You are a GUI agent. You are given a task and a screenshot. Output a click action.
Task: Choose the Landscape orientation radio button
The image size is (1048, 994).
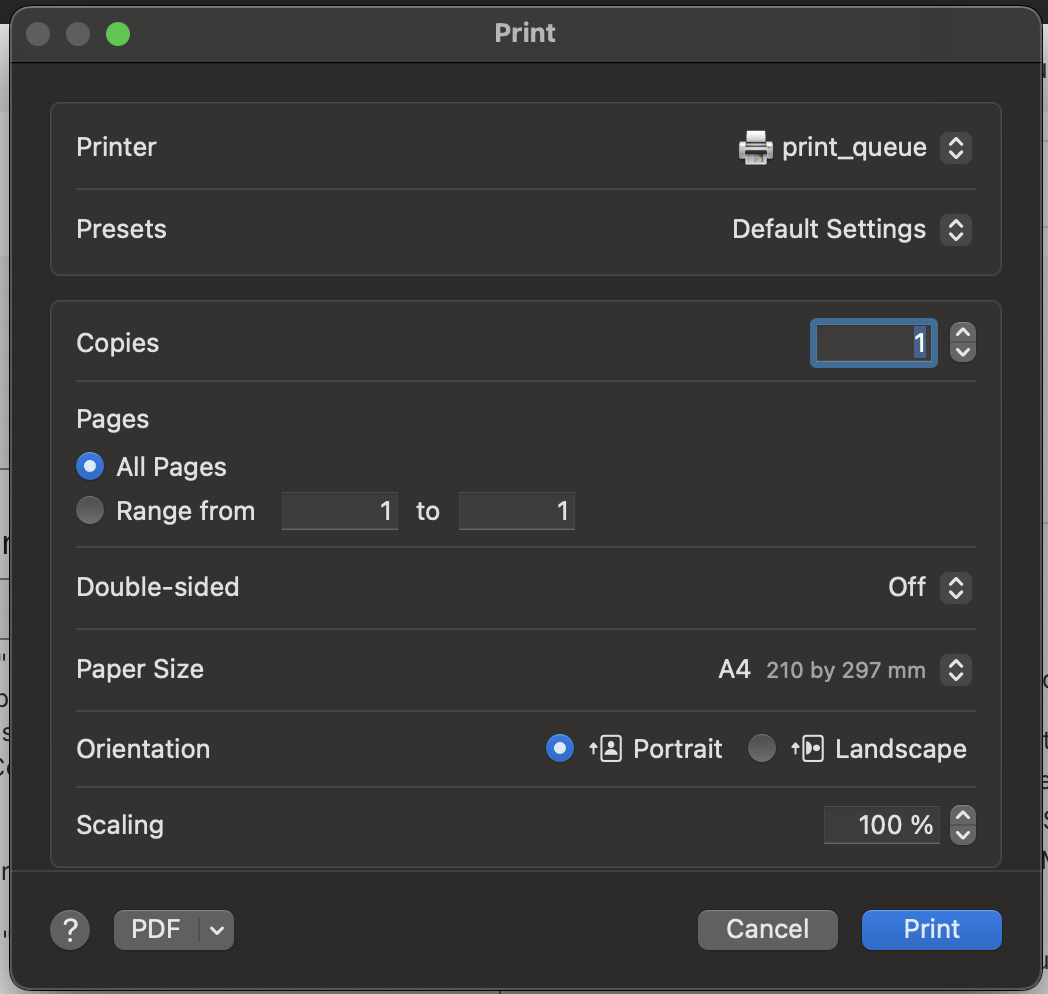pos(762,749)
